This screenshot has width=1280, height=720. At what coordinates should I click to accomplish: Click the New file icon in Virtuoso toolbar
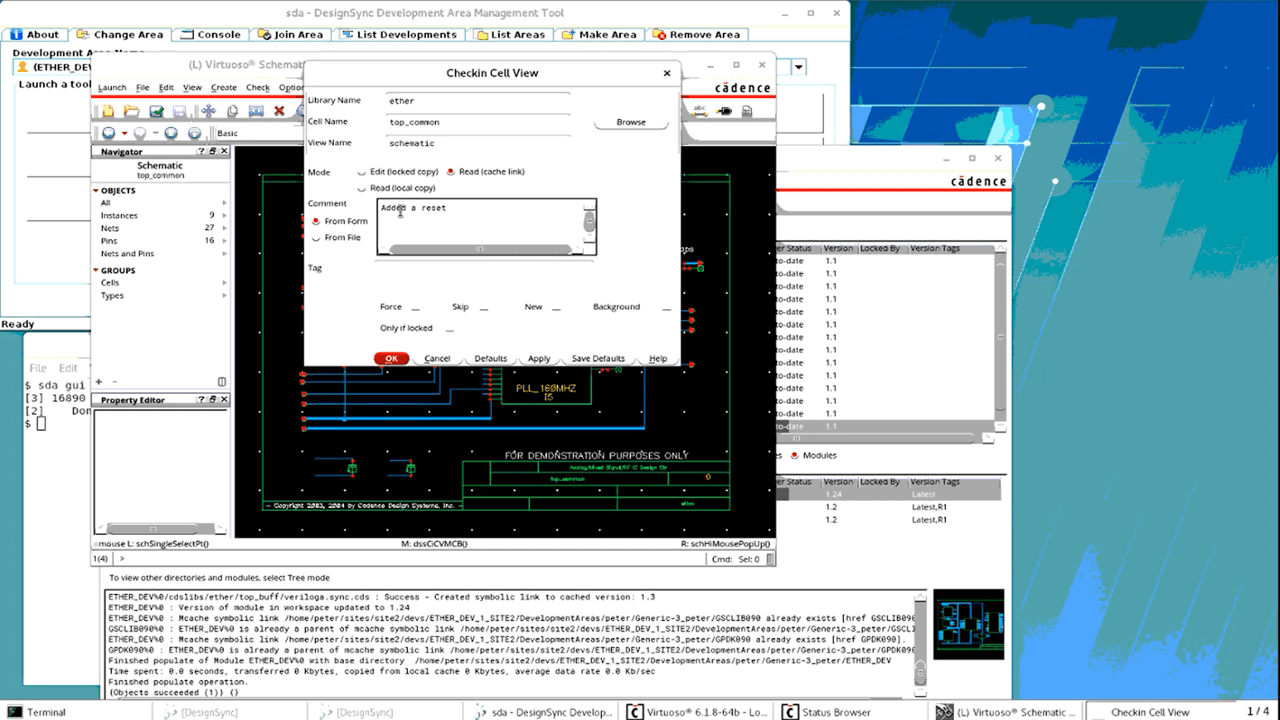coord(108,111)
